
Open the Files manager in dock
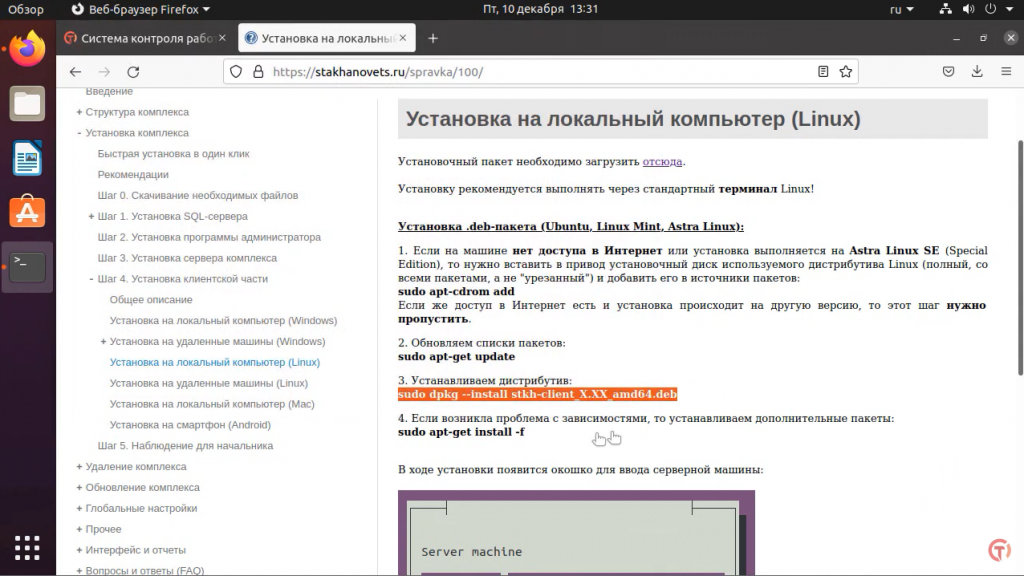point(27,103)
